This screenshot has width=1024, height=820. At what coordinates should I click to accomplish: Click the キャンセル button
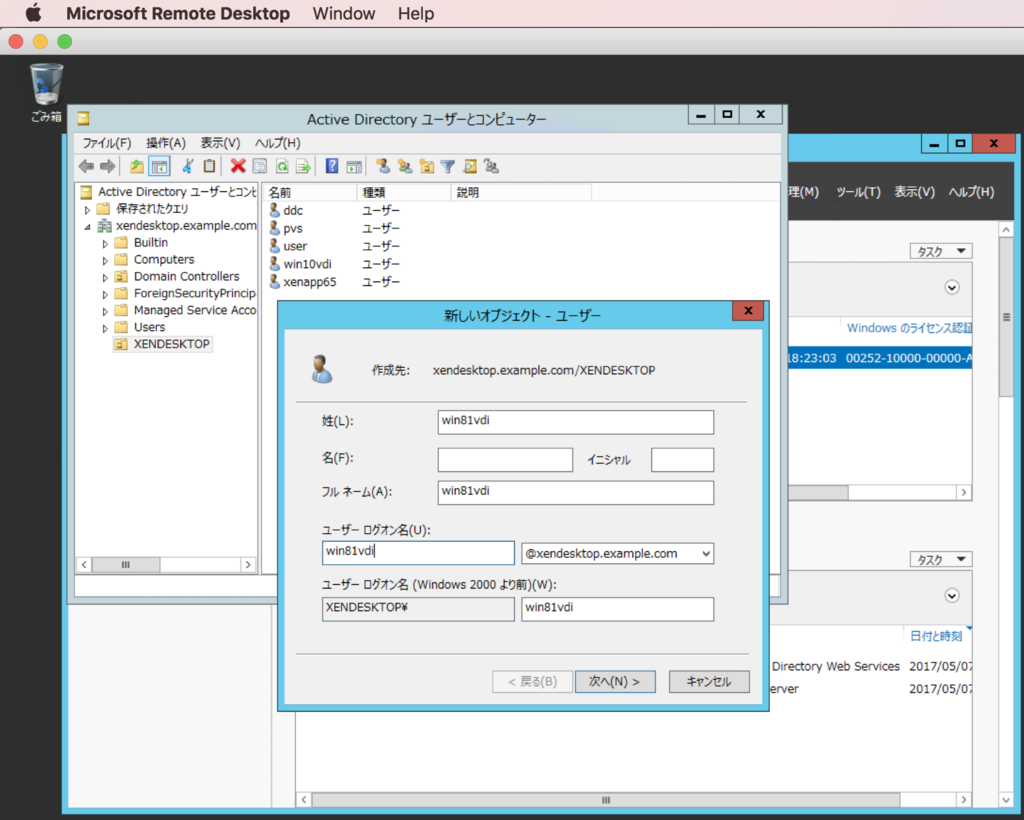point(709,682)
